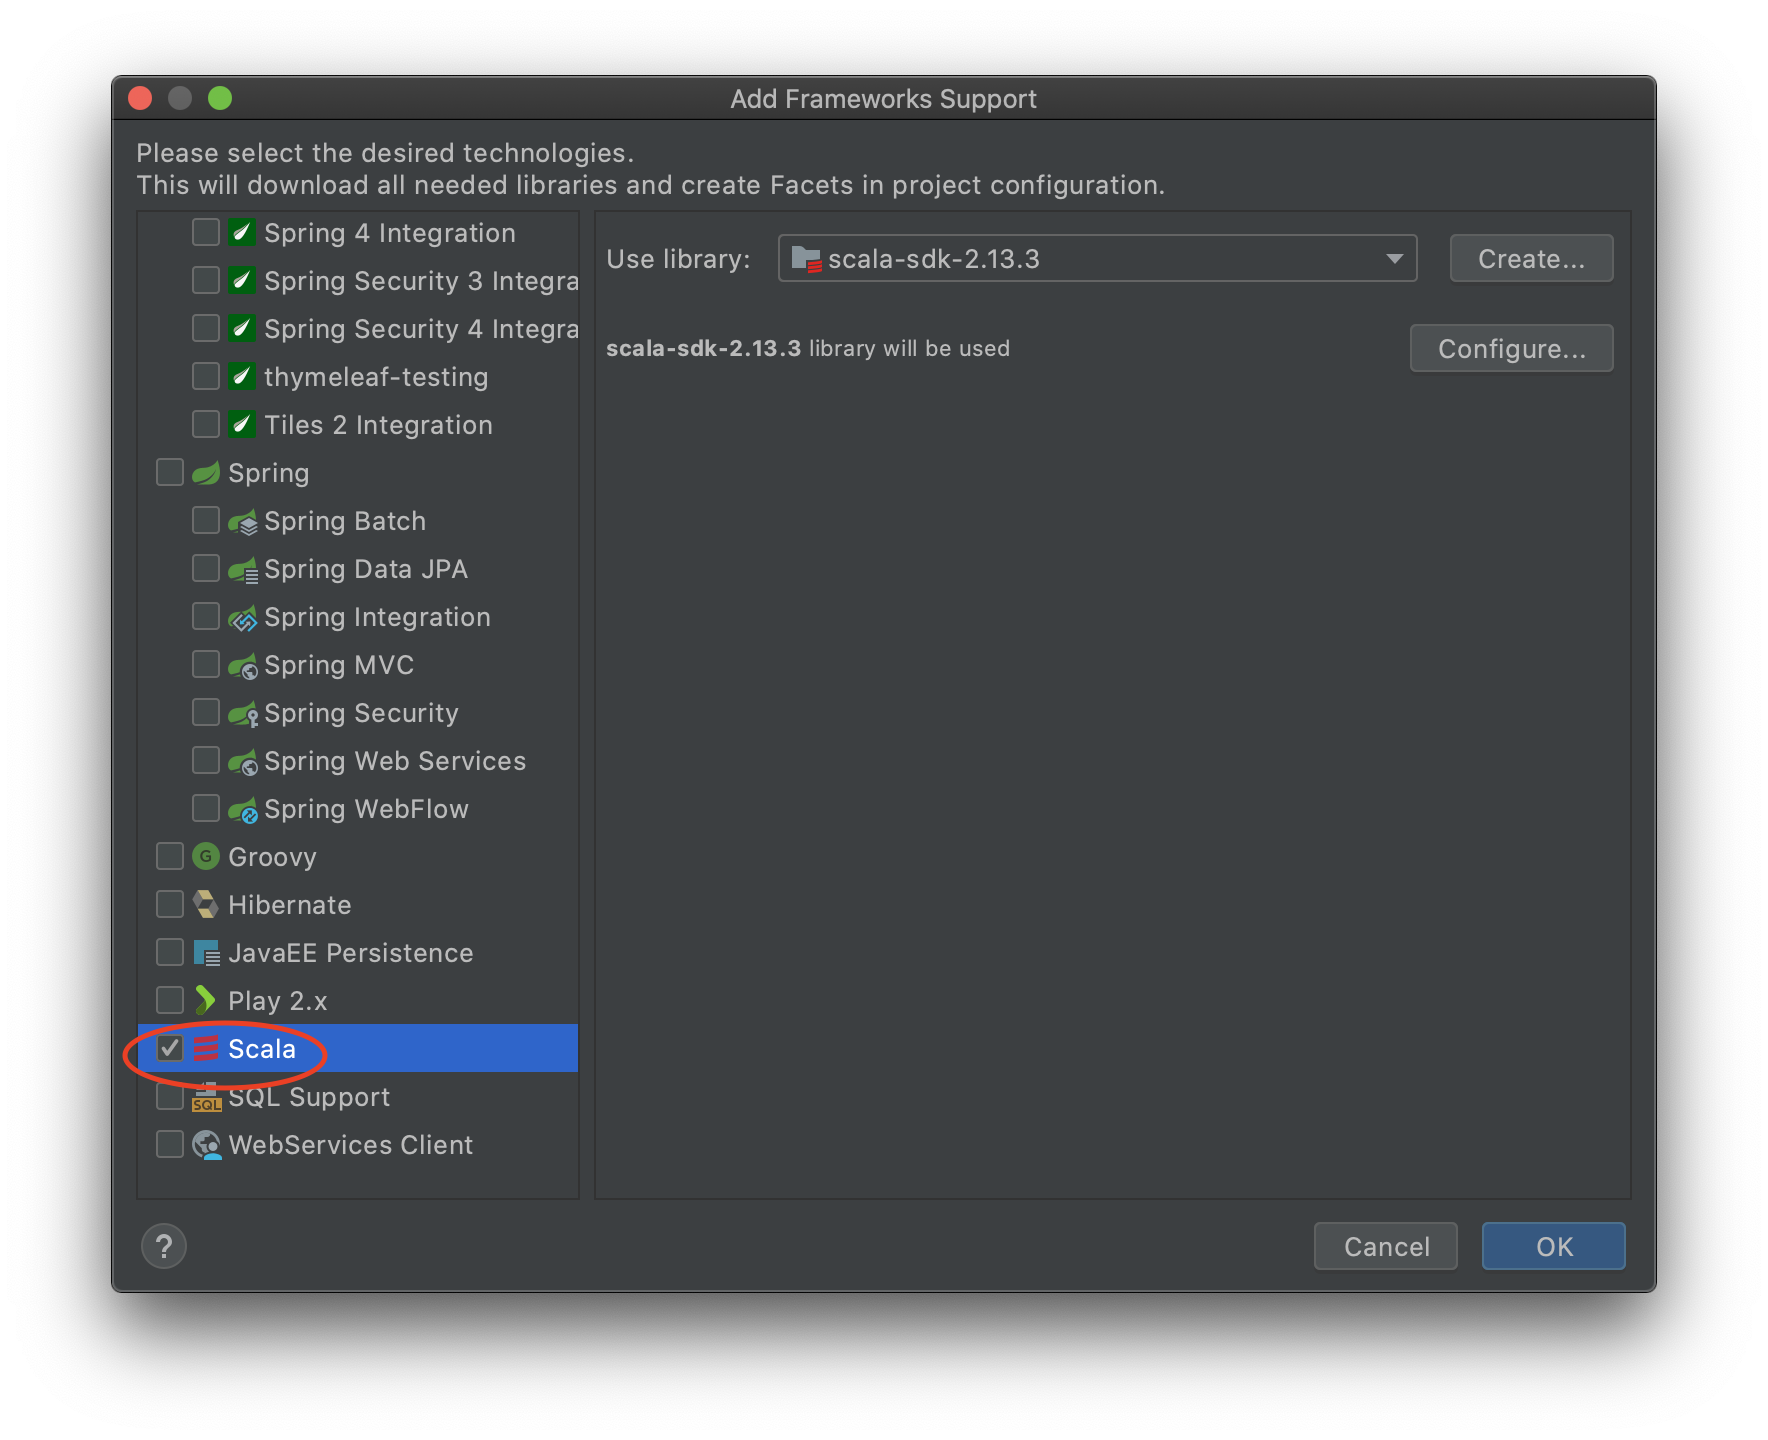This screenshot has height=1440, width=1768.
Task: Click the Groovy G icon
Action: coord(205,856)
